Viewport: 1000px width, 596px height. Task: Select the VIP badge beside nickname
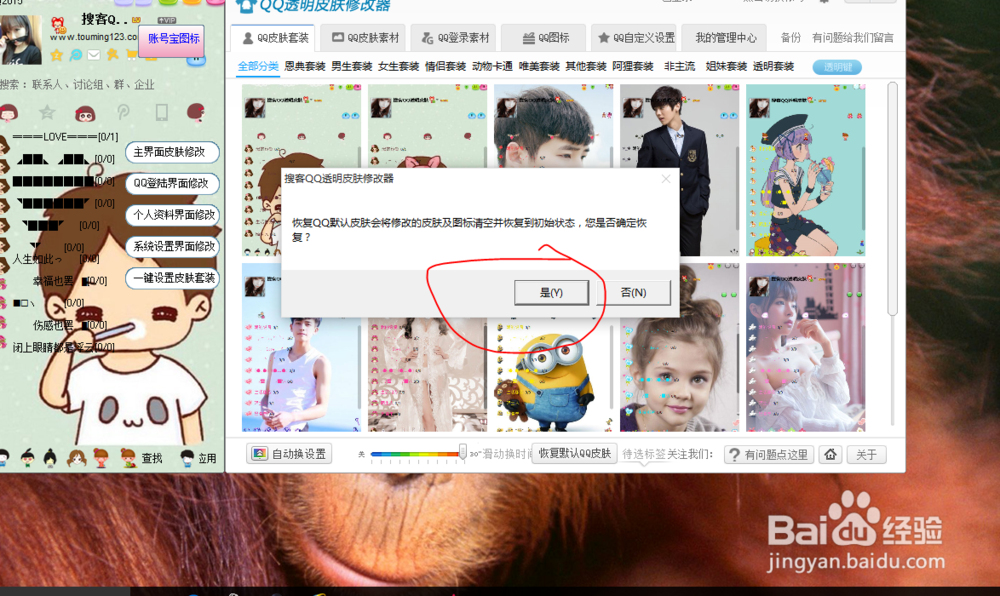[x=167, y=20]
